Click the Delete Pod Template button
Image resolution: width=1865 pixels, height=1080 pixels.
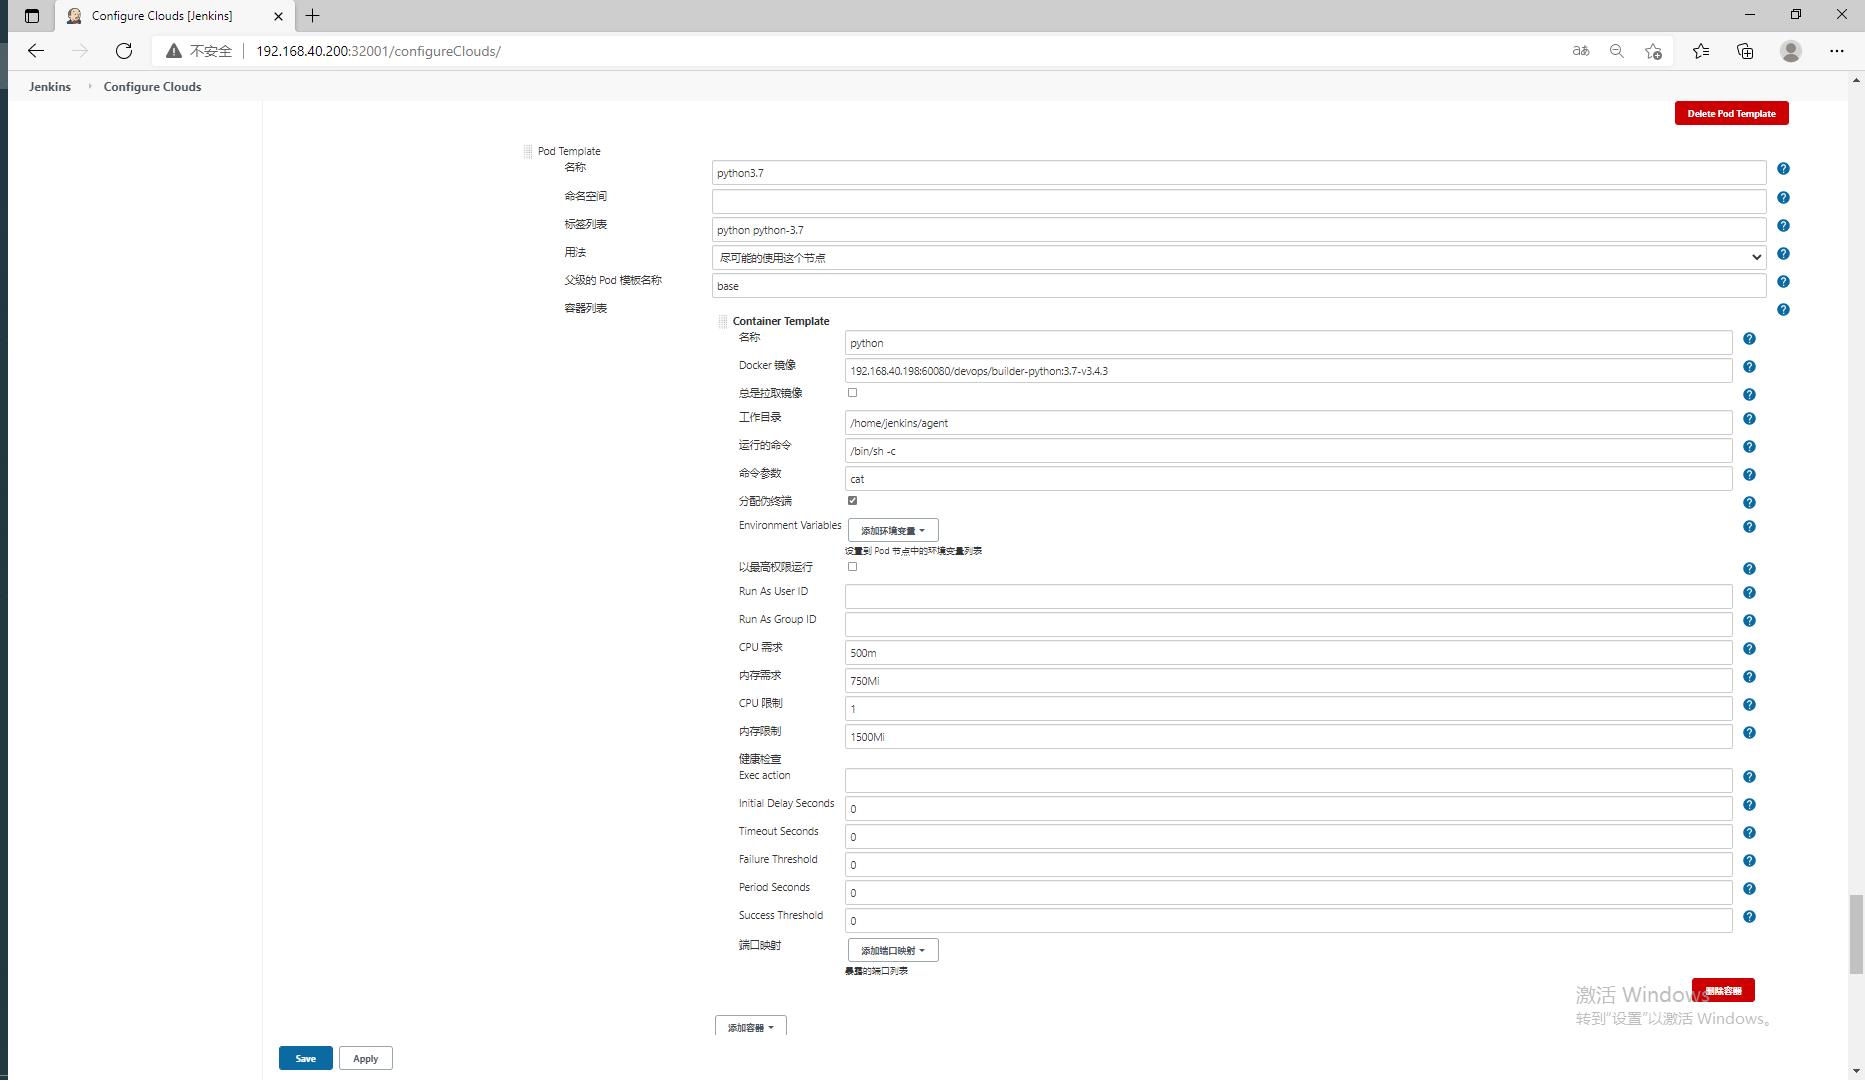coord(1731,114)
